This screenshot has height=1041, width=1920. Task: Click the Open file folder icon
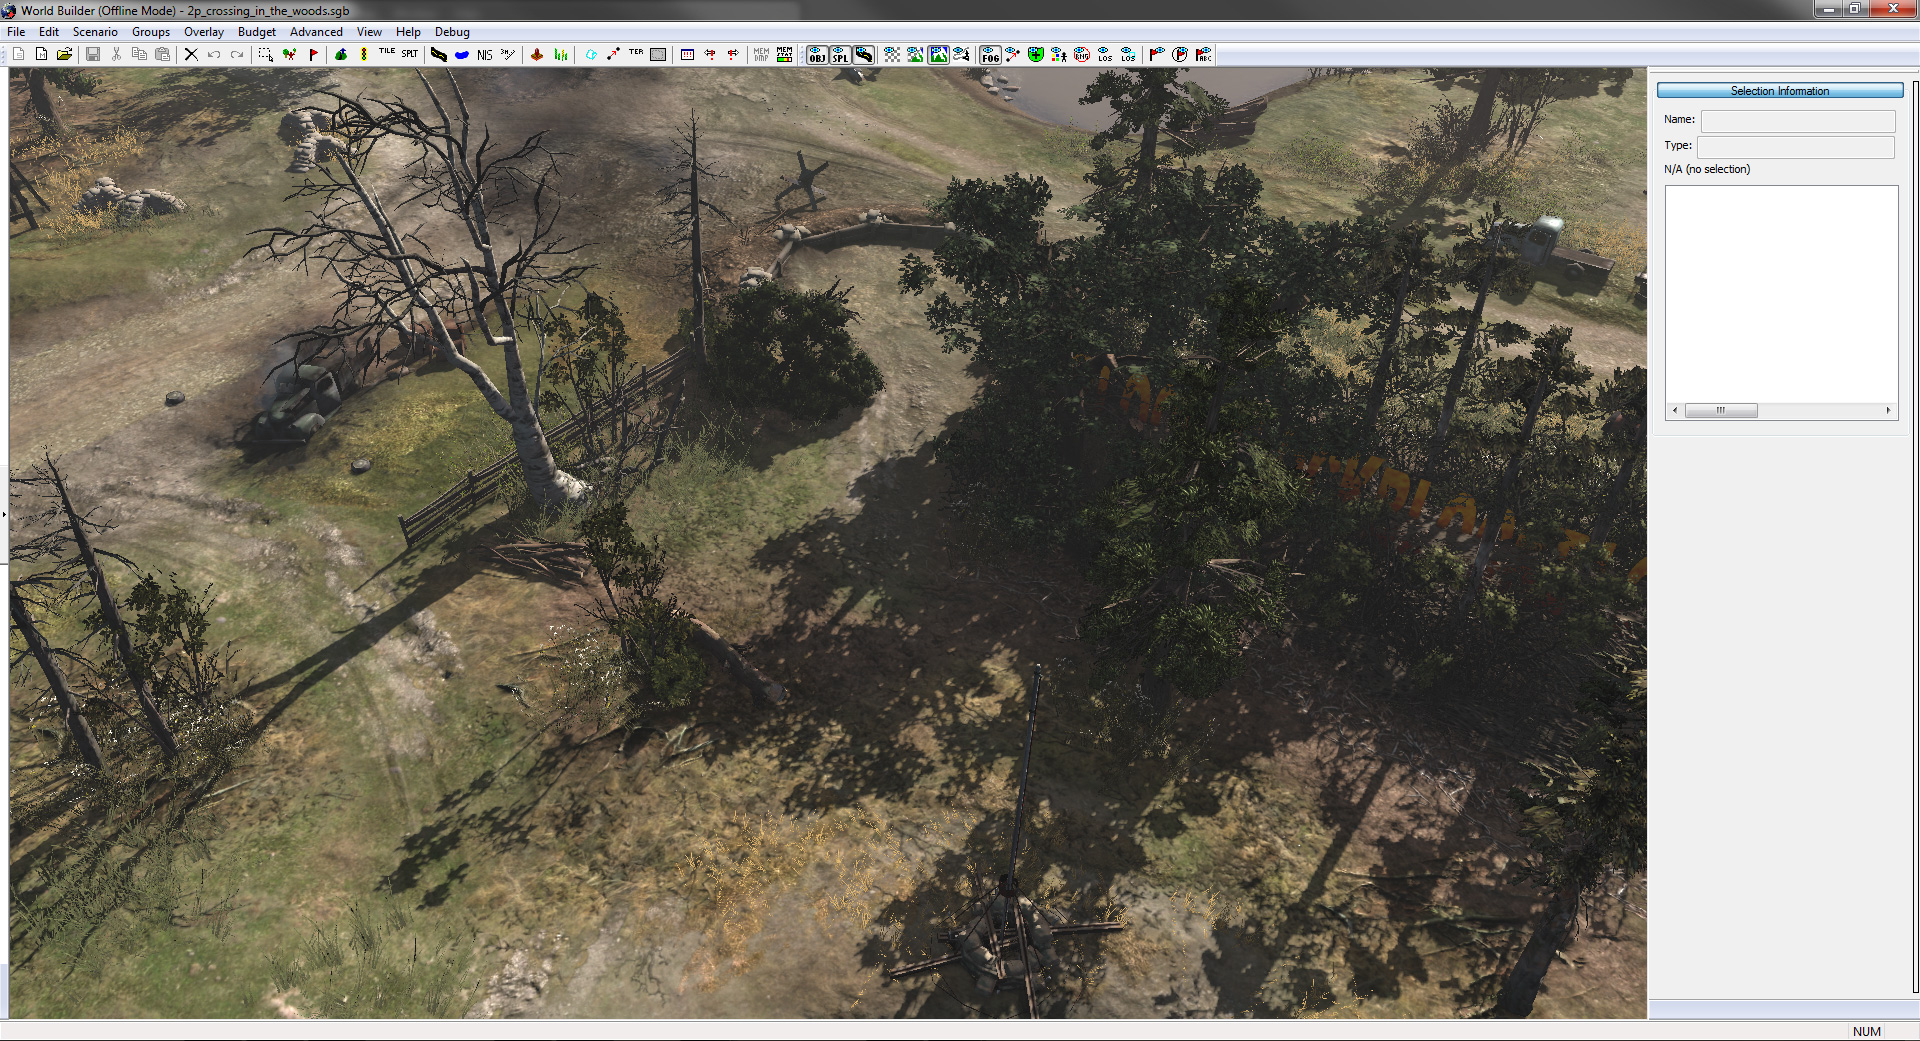pos(65,55)
